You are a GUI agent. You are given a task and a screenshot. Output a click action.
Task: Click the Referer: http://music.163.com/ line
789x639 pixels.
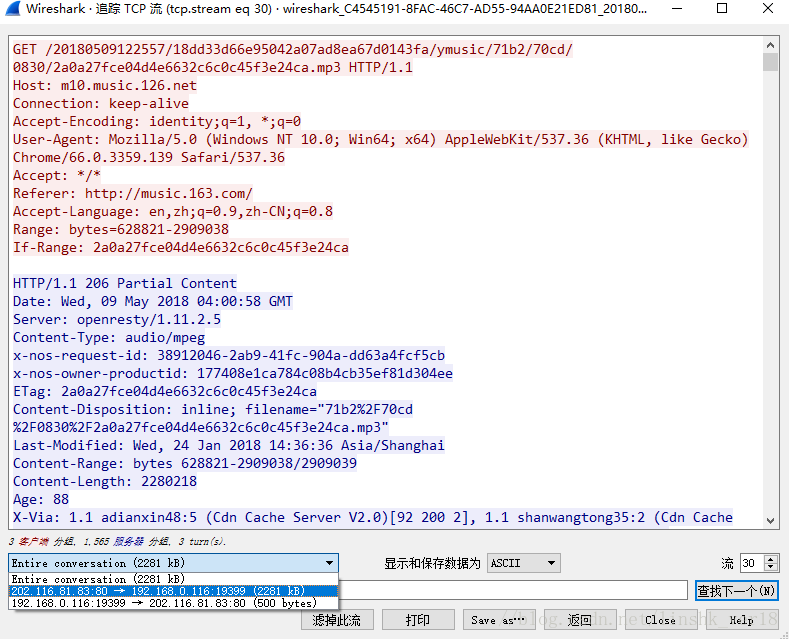click(x=133, y=194)
